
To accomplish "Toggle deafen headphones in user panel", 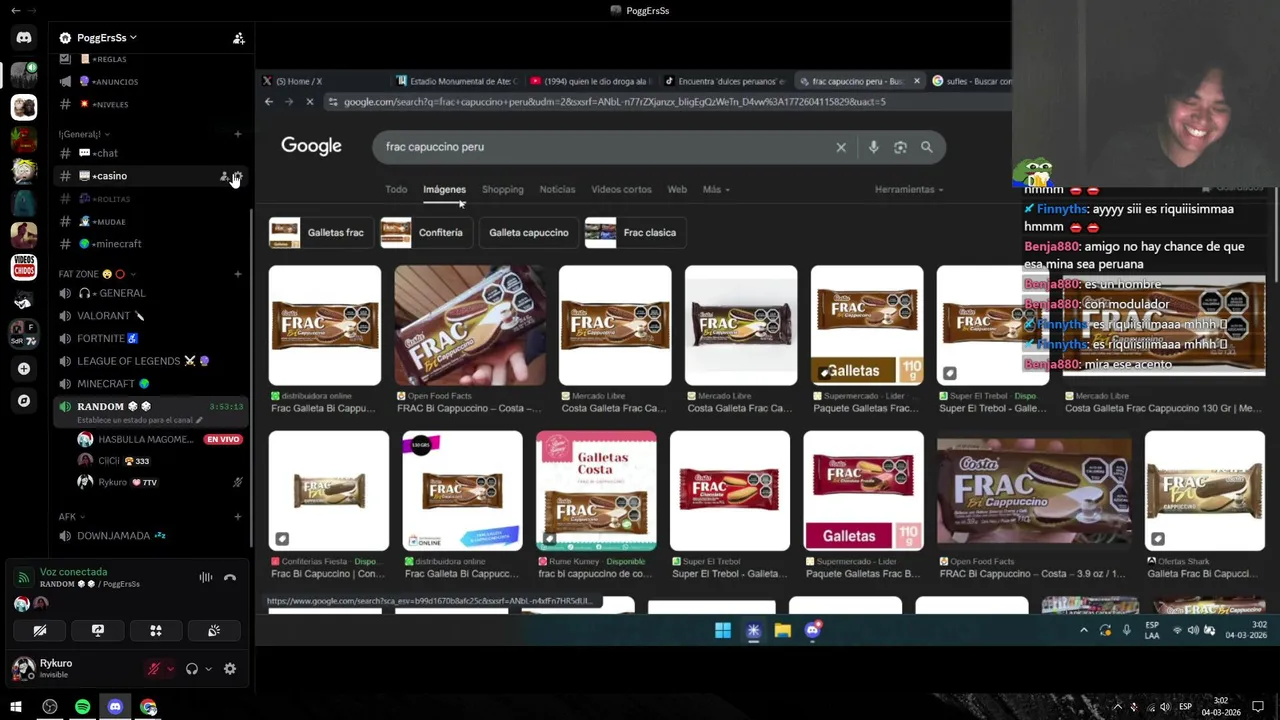I will point(191,669).
